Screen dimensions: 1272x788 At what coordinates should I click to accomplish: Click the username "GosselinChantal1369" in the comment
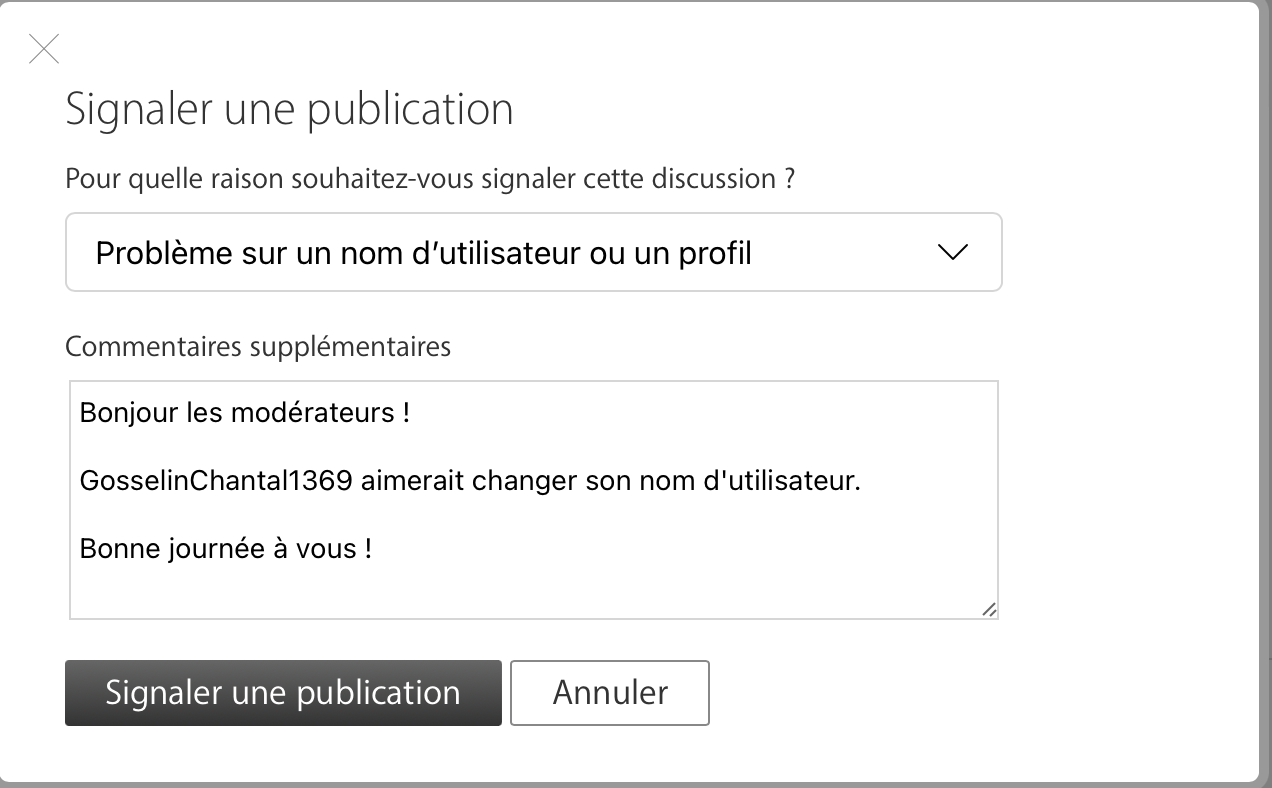(x=216, y=481)
